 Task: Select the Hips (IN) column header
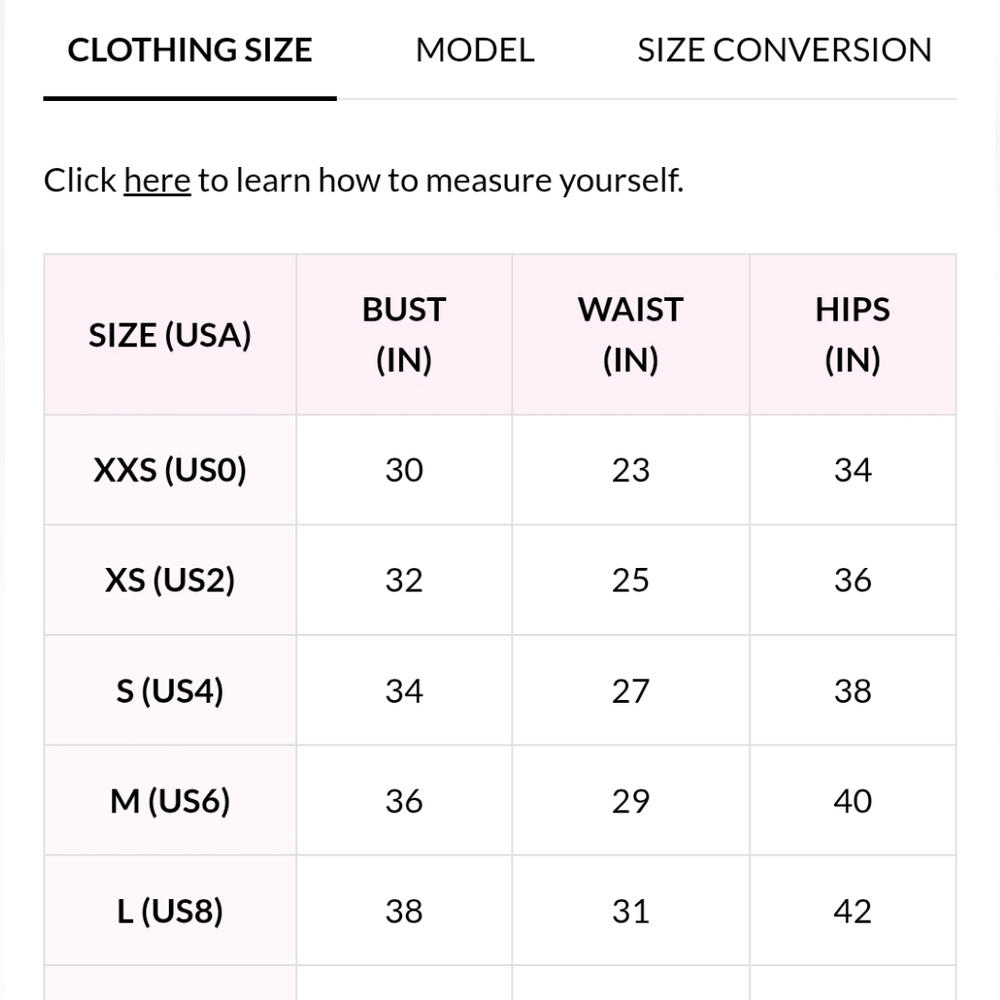point(852,335)
